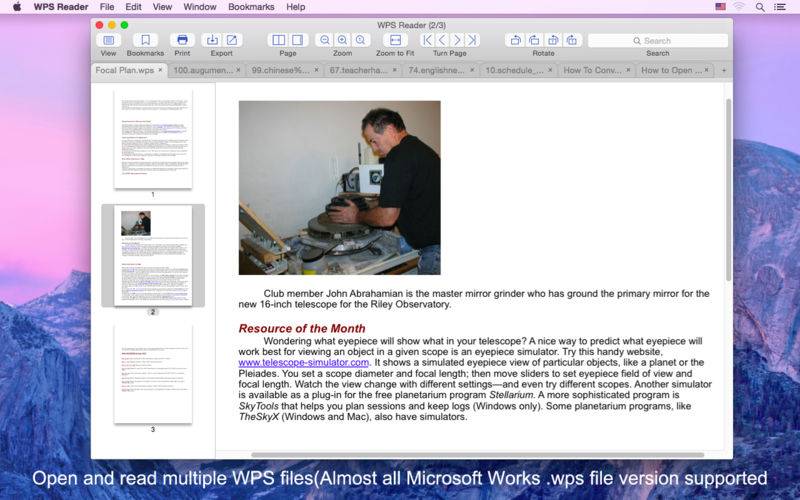Click the actual size magnifier icon
The image size is (800, 500).
[x=360, y=40]
